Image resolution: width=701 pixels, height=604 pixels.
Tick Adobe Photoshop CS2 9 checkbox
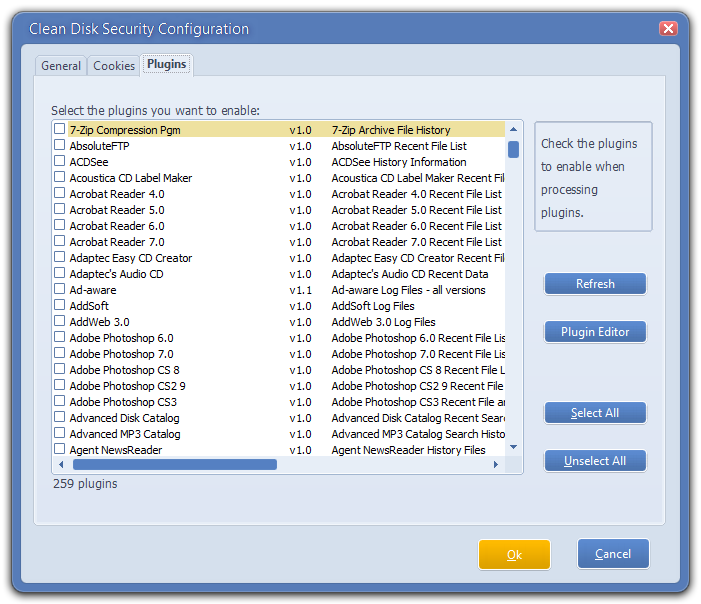point(59,385)
